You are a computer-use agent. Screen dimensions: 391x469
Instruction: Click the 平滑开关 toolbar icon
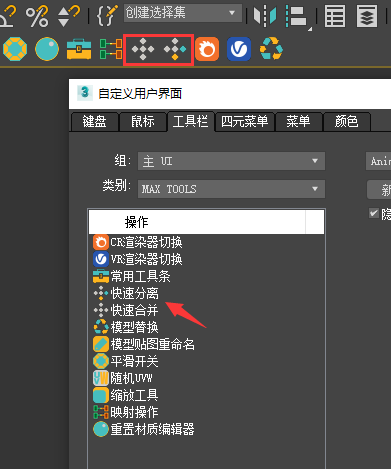[15, 49]
